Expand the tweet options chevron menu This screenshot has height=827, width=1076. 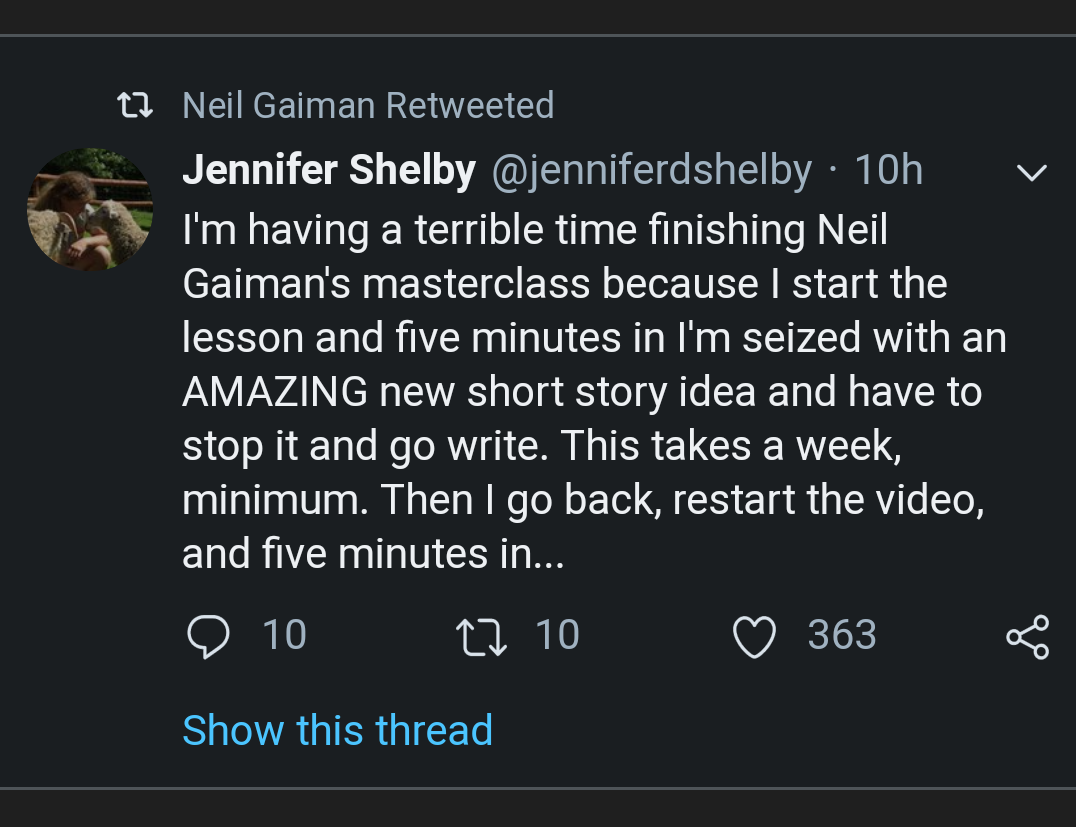click(1031, 173)
